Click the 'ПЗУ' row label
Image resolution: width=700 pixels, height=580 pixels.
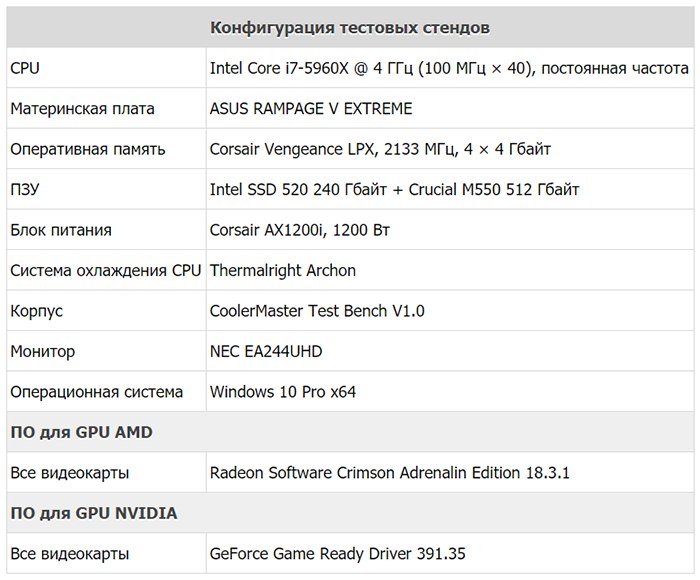point(25,190)
